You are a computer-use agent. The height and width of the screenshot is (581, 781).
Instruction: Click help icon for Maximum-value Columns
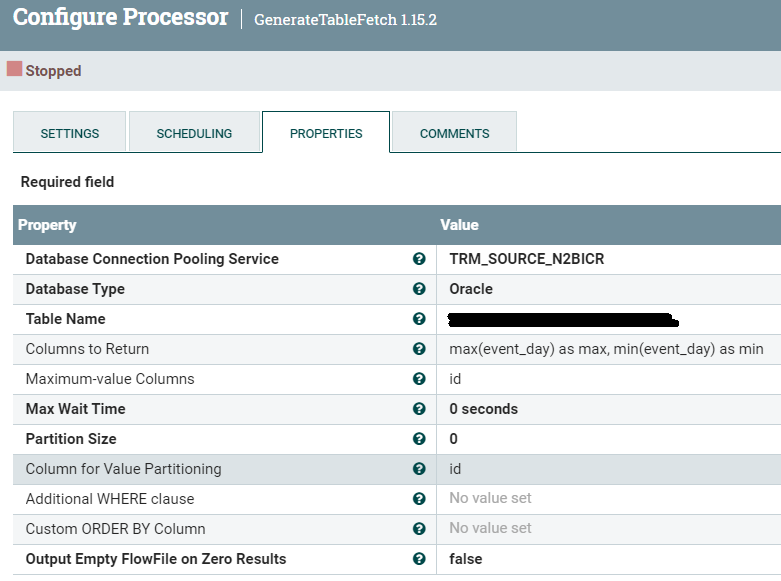419,379
